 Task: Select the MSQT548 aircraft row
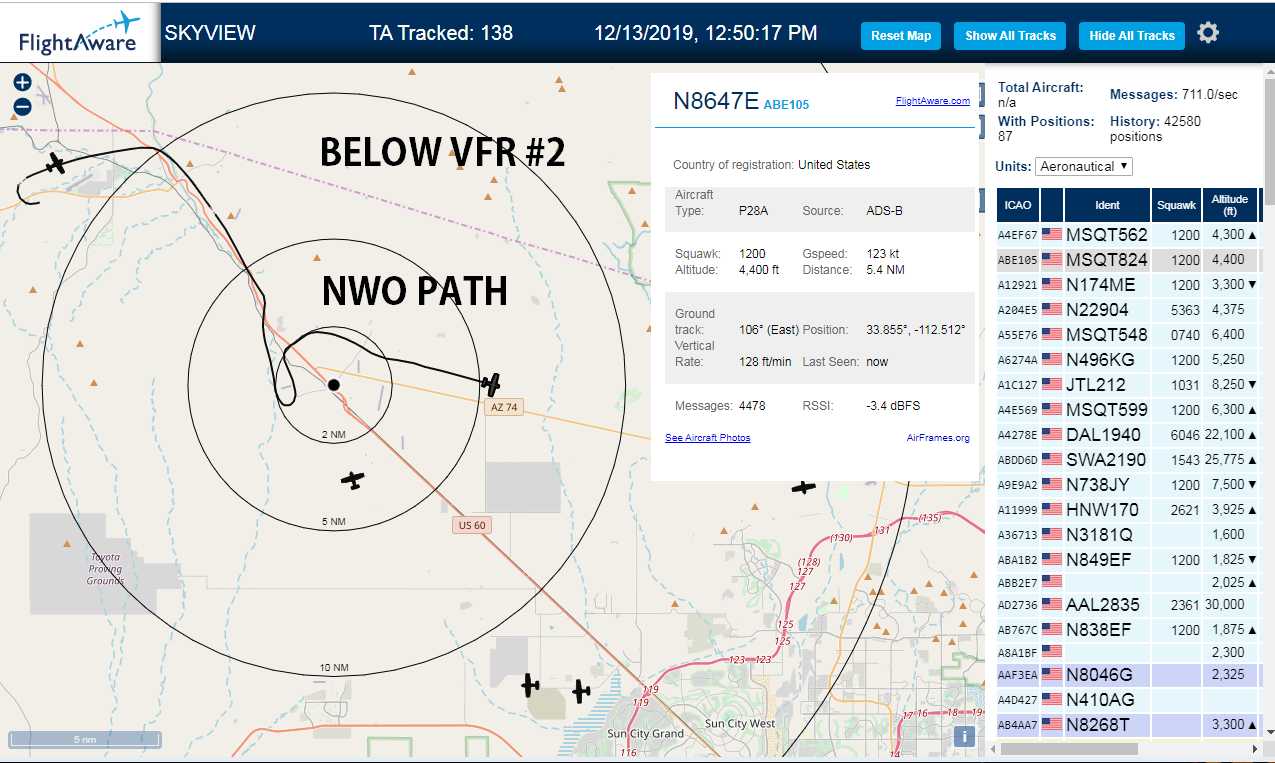pyautogui.click(x=1128, y=335)
